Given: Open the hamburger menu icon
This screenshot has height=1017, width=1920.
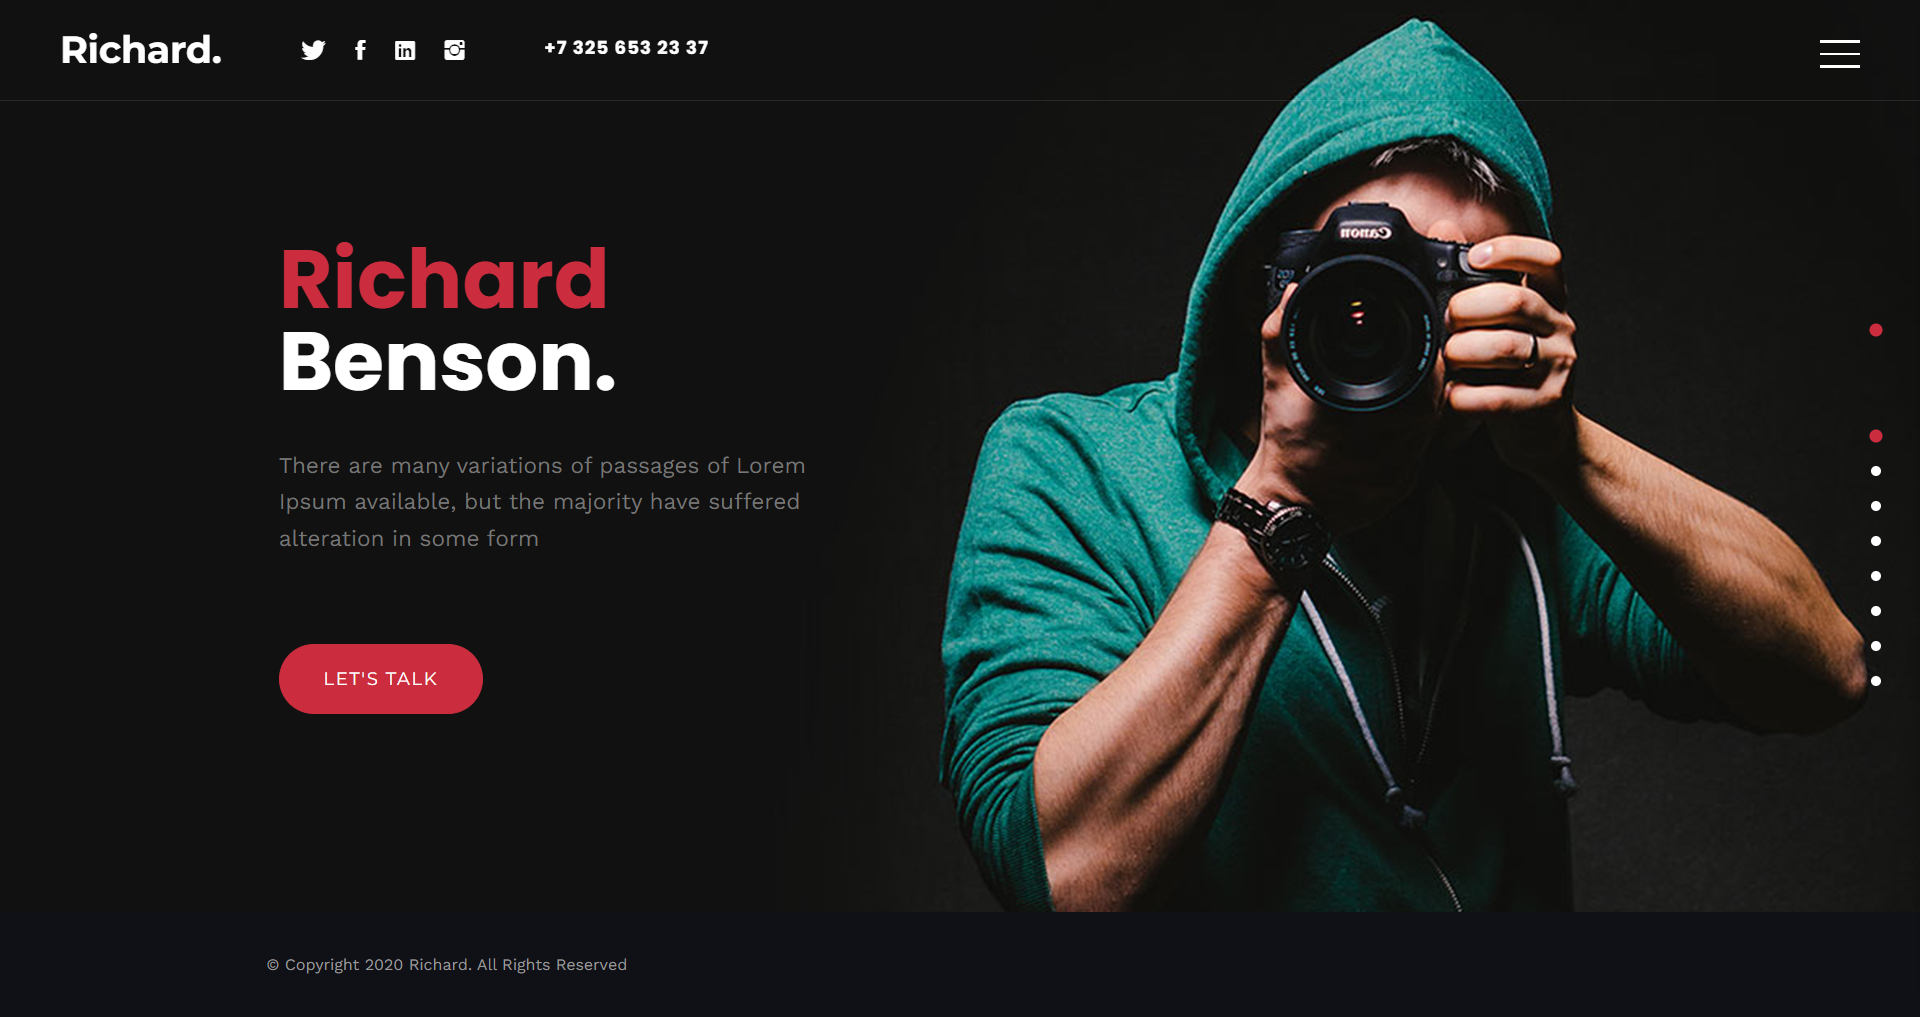Looking at the screenshot, I should click(x=1839, y=54).
